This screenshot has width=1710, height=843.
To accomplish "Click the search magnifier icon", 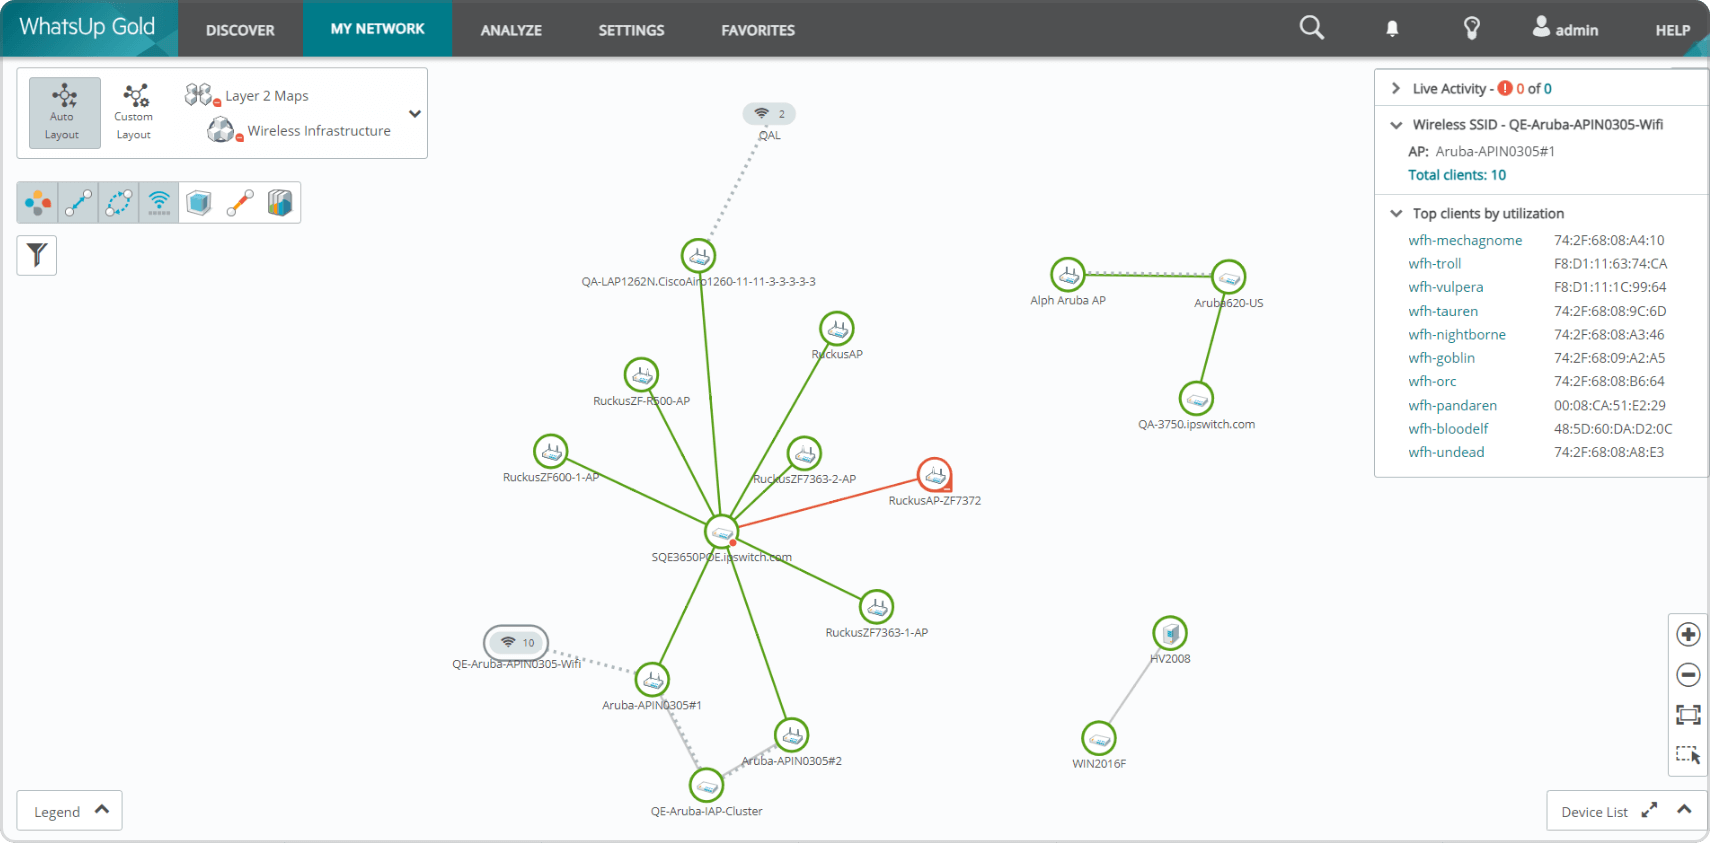I will click(x=1311, y=28).
